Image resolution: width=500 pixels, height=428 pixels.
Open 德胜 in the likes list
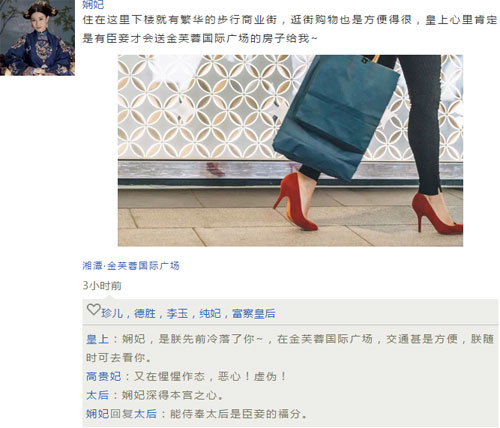145,314
